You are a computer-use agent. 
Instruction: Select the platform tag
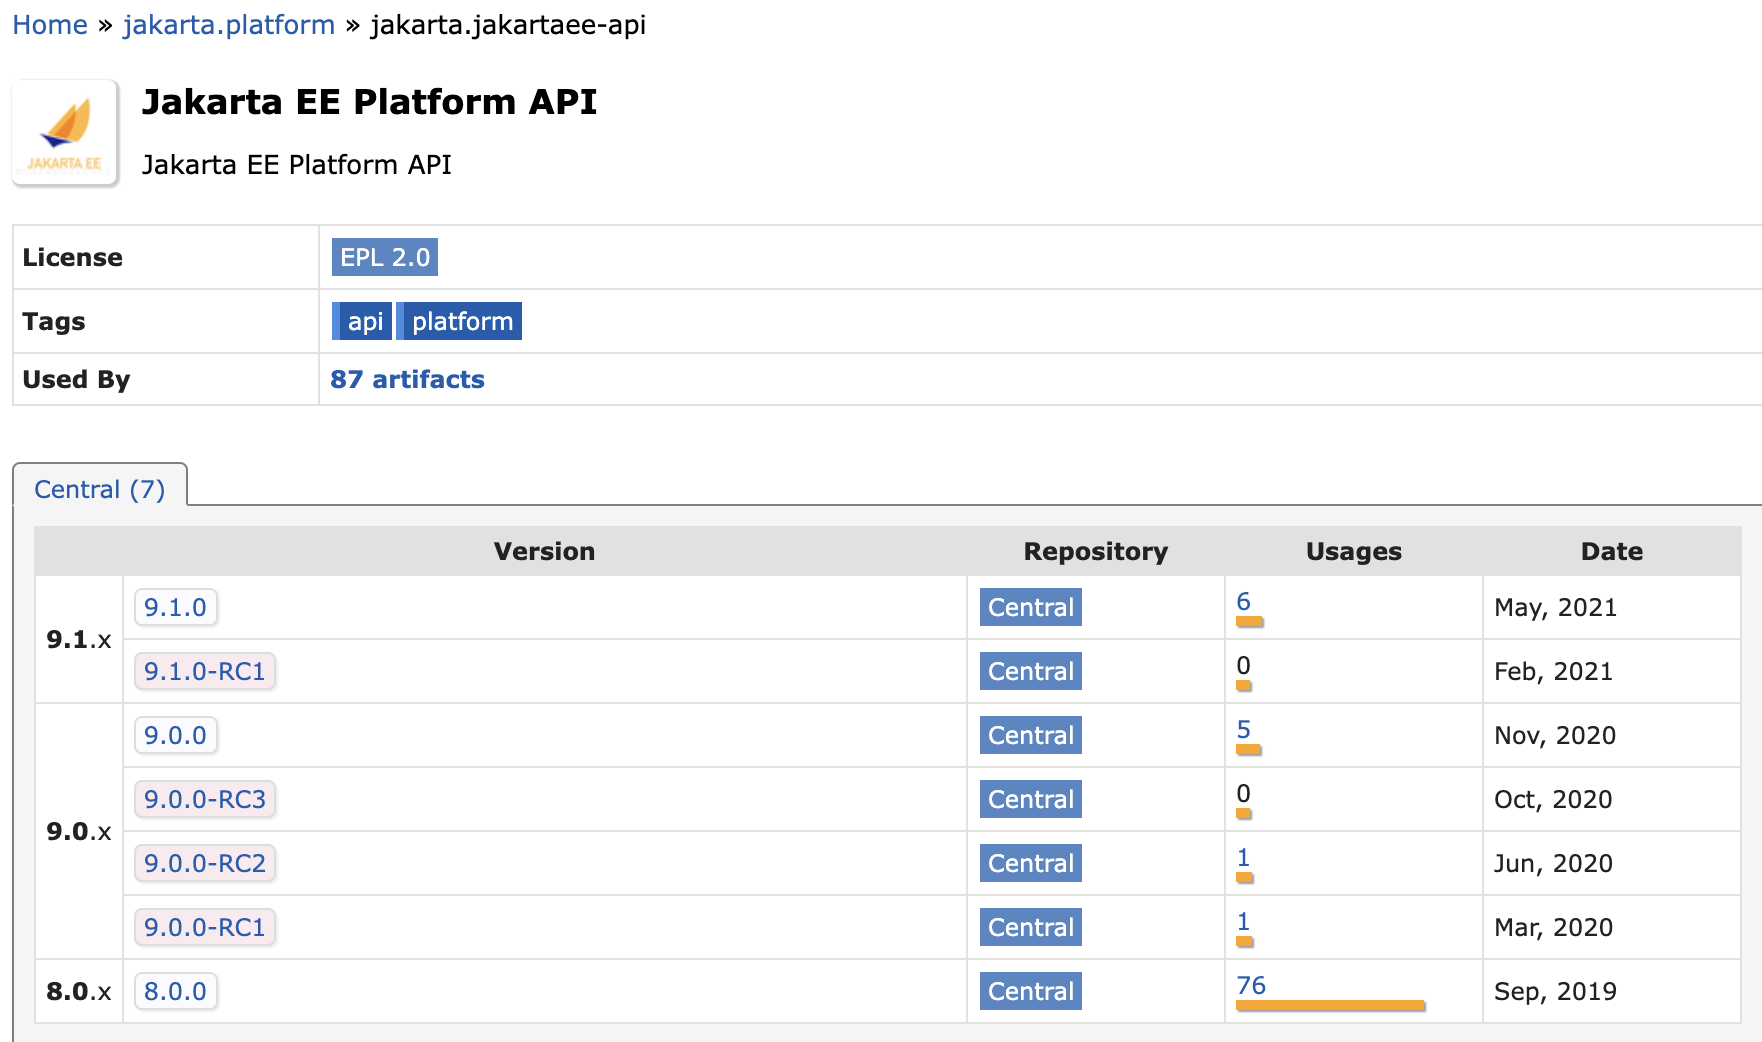coord(461,321)
